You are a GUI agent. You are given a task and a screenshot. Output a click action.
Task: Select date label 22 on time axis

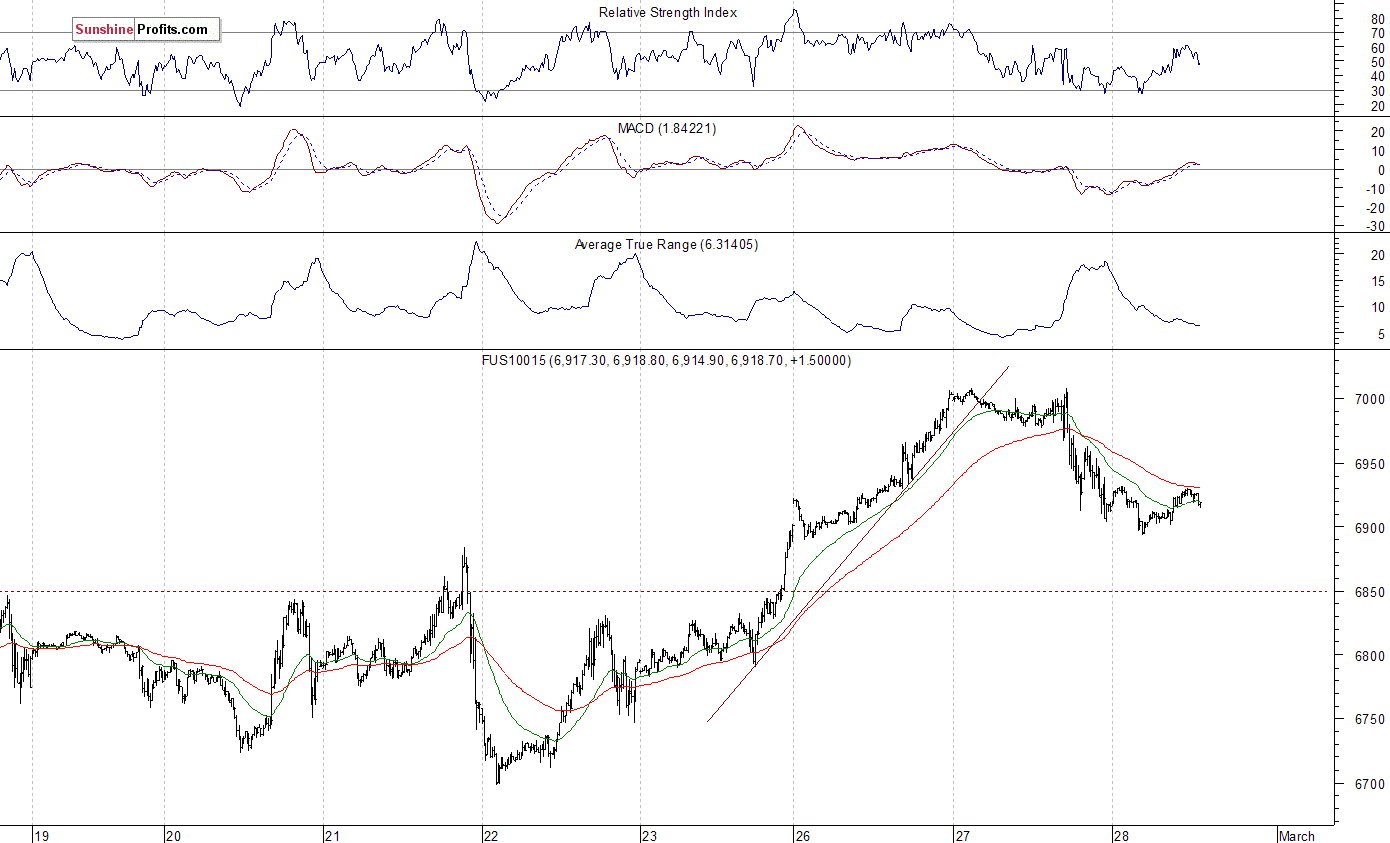(490, 836)
